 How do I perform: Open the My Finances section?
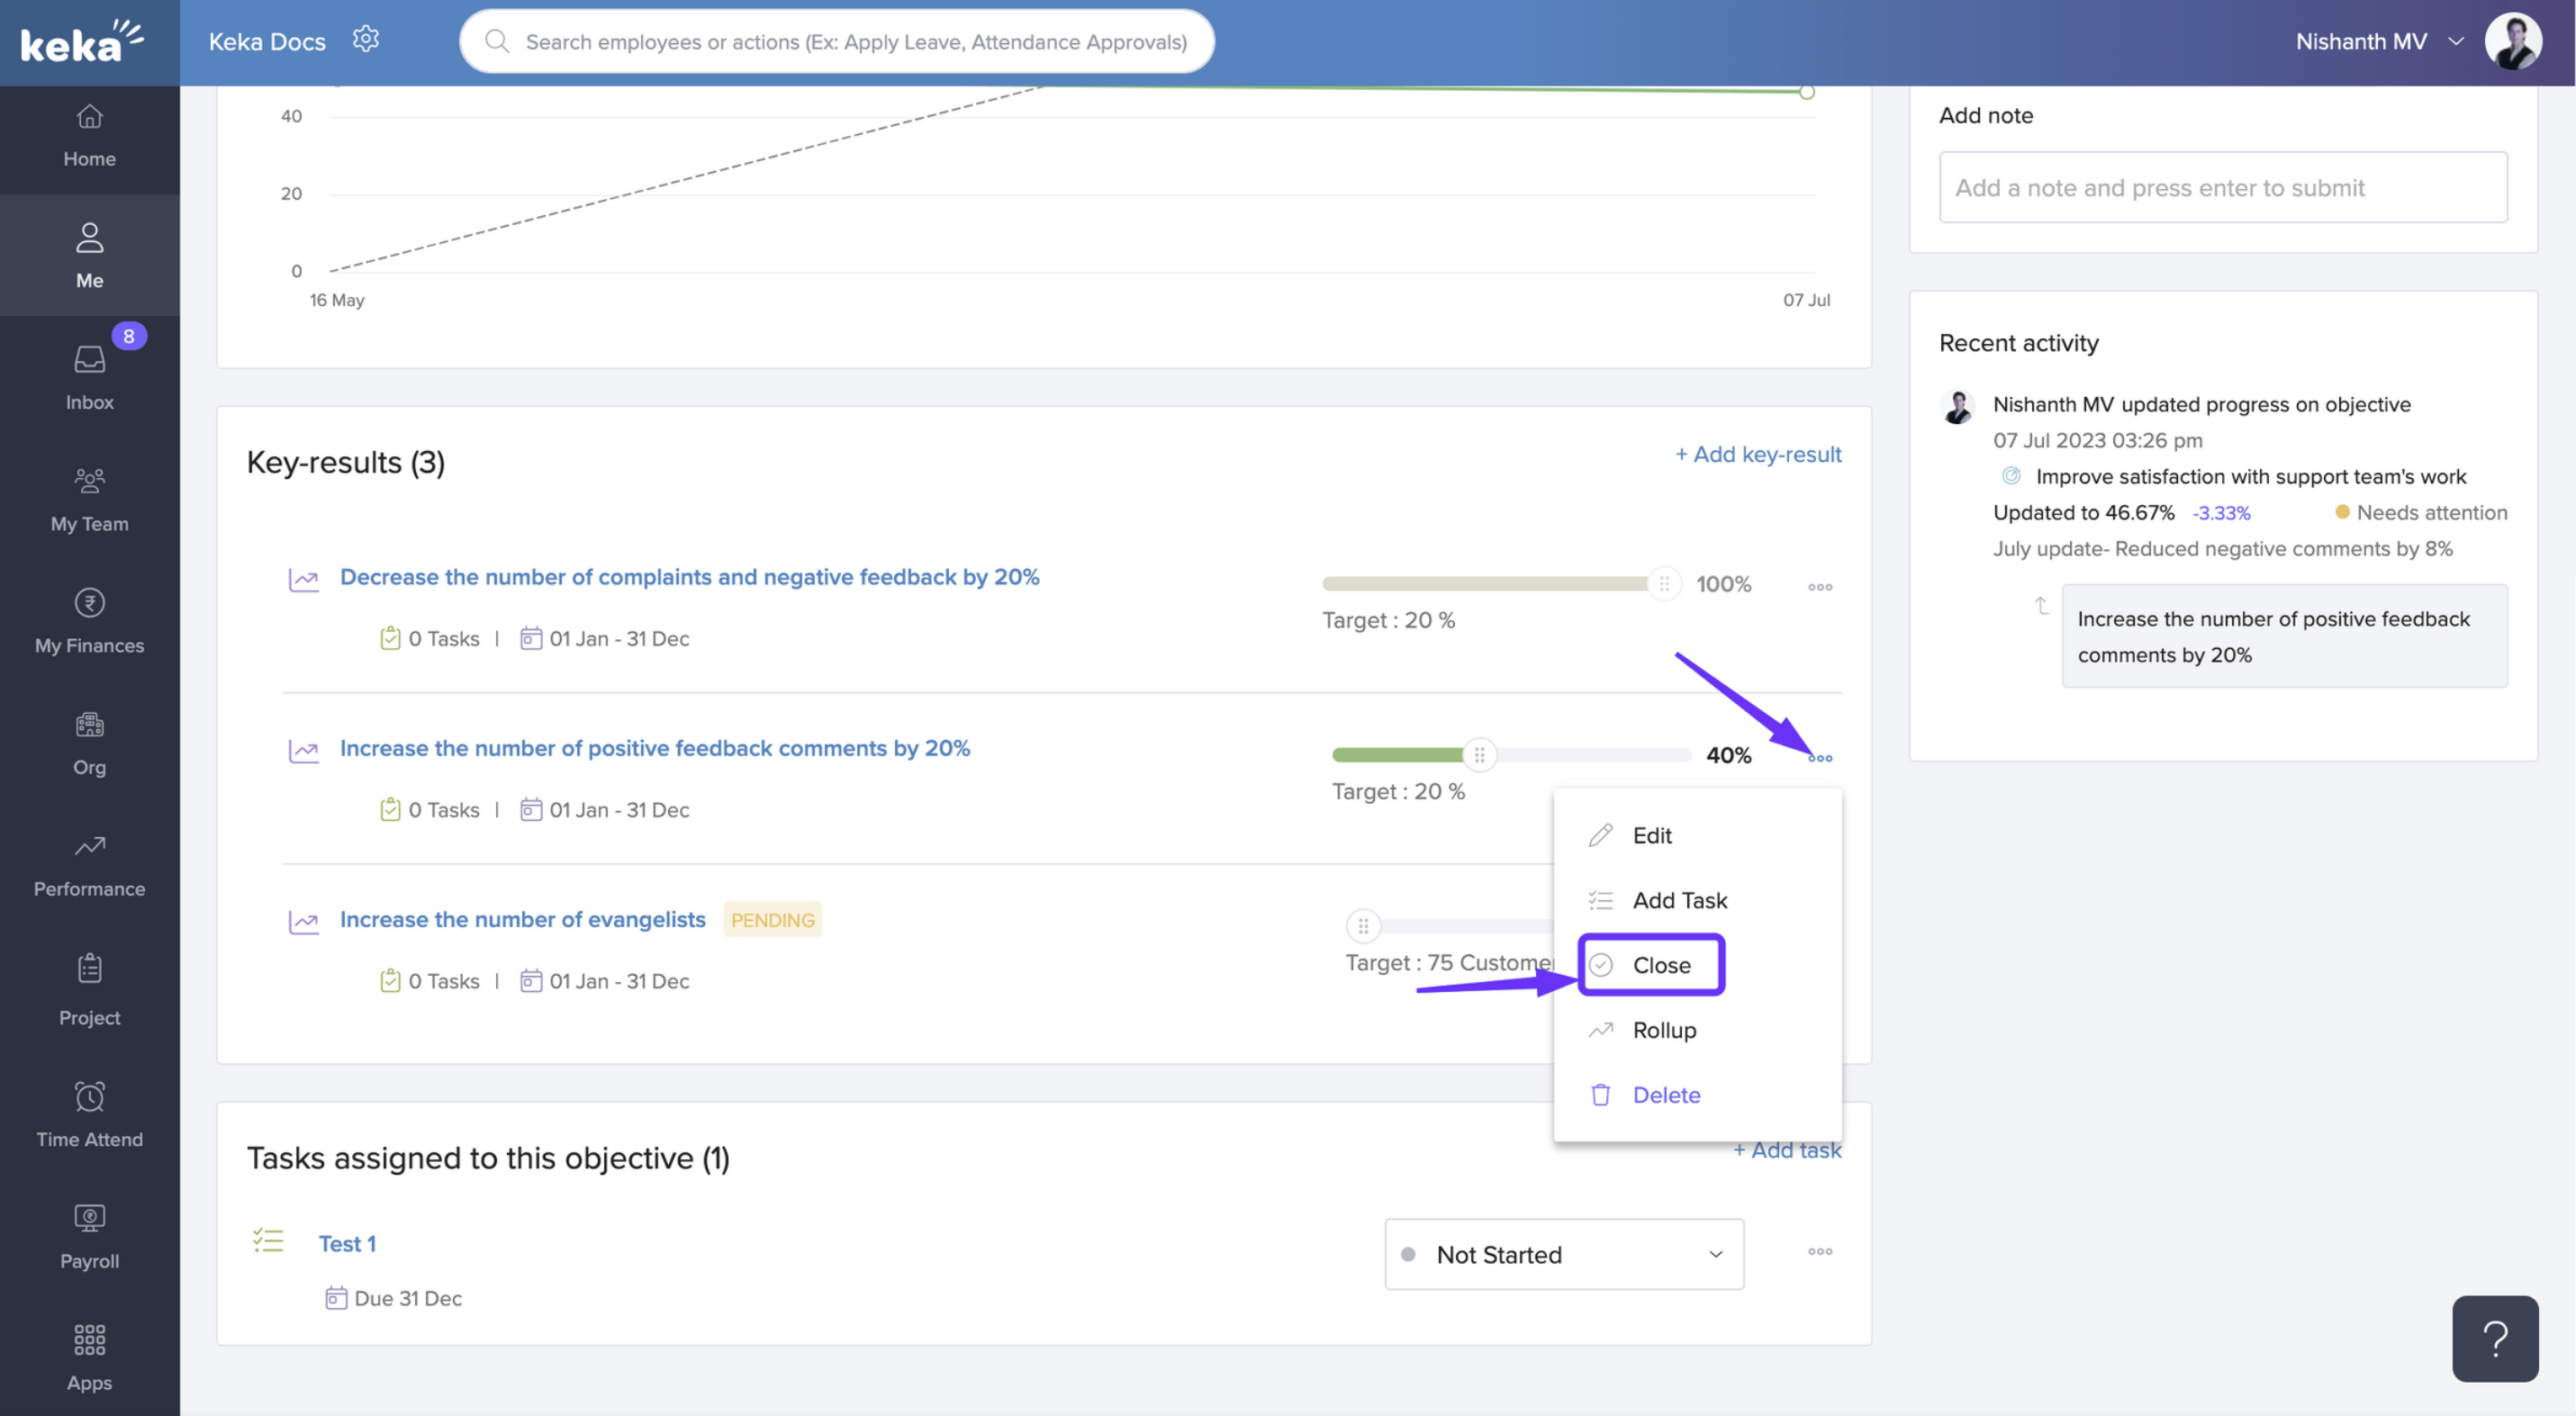(x=89, y=620)
